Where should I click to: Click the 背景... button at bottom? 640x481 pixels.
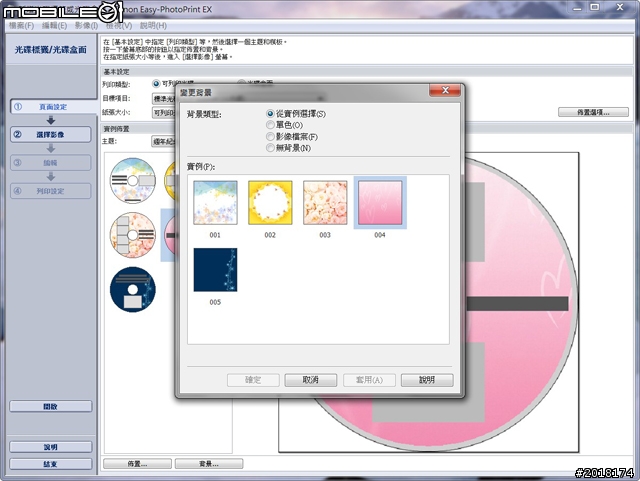coord(209,464)
